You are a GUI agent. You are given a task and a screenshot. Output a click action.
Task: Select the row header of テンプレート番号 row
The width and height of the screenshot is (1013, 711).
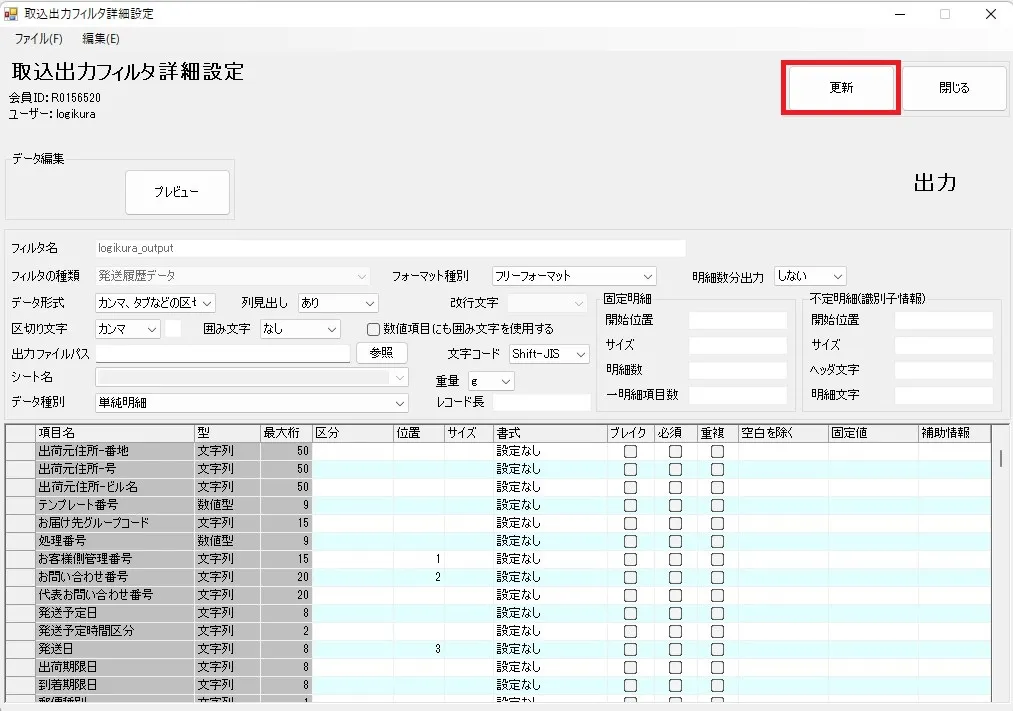click(20, 505)
